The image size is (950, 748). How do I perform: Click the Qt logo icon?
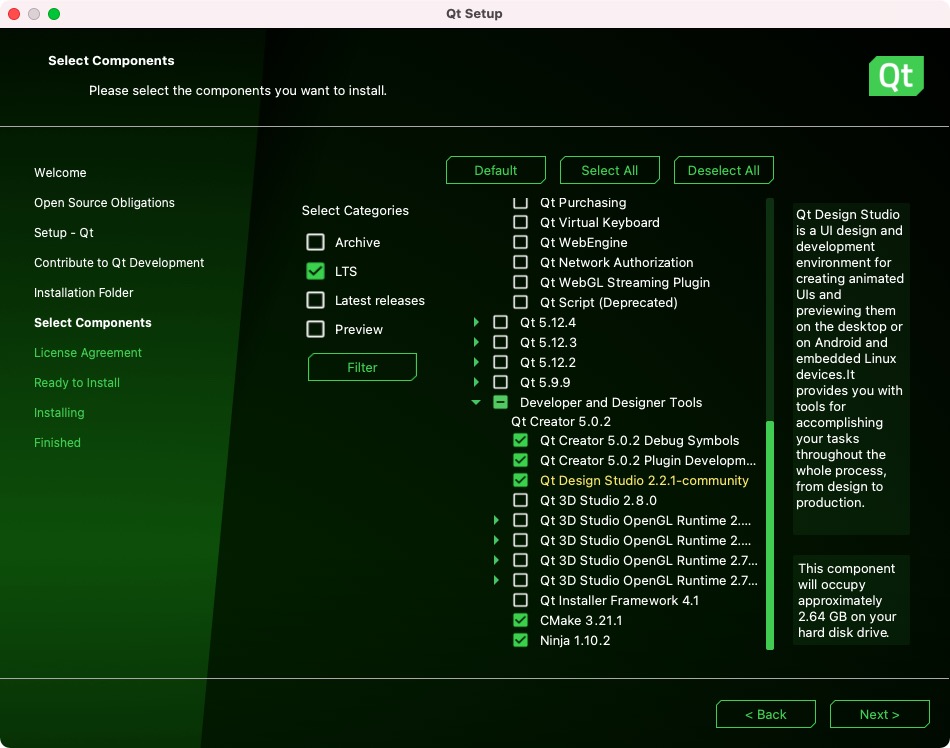pyautogui.click(x=895, y=76)
